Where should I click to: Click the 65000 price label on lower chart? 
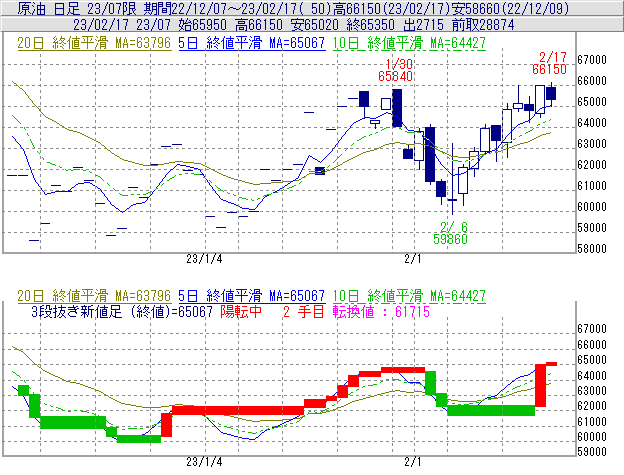tap(592, 360)
